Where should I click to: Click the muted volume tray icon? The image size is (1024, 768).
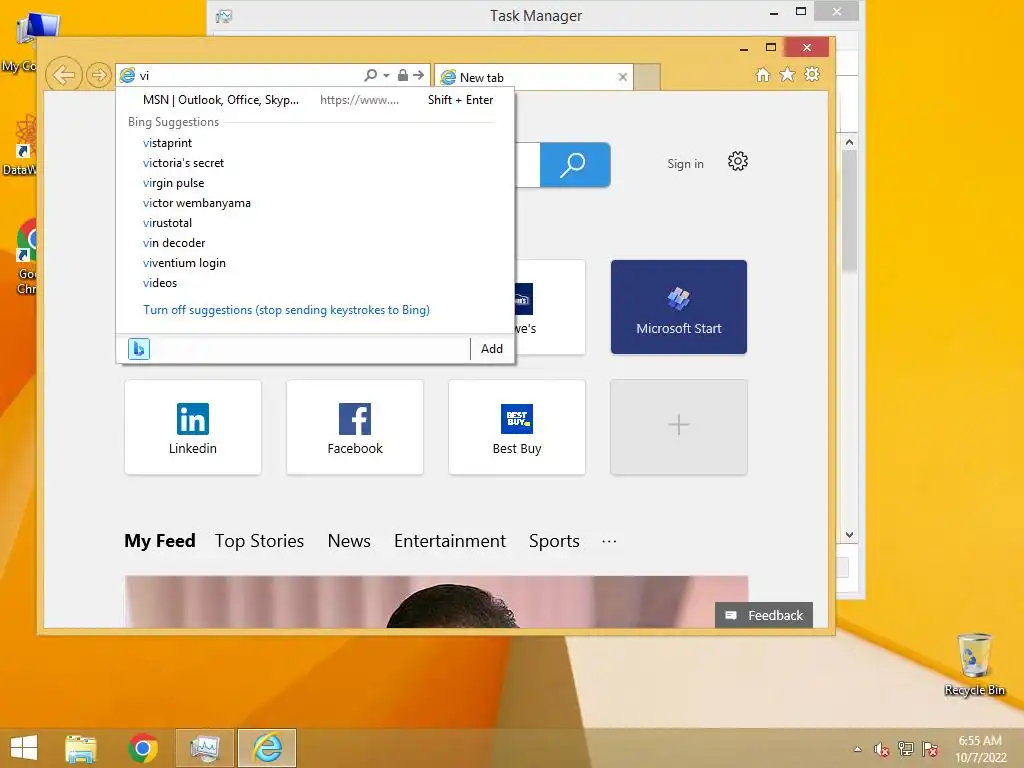(x=881, y=749)
